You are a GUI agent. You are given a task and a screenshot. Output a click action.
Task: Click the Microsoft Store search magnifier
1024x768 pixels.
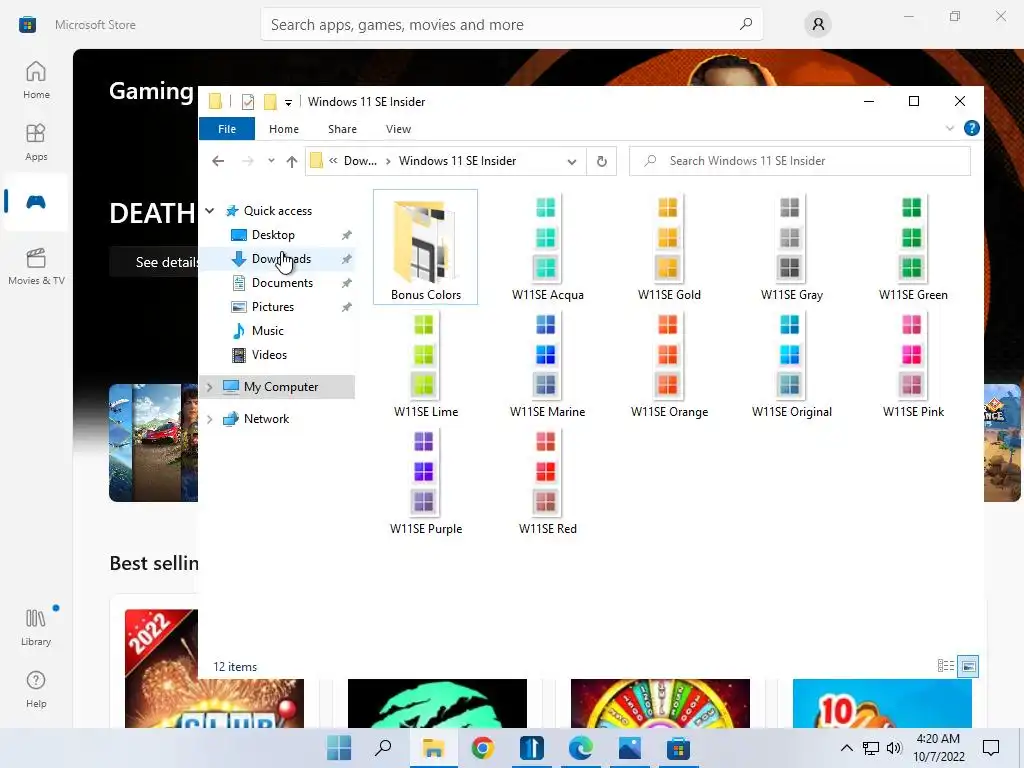coord(745,24)
